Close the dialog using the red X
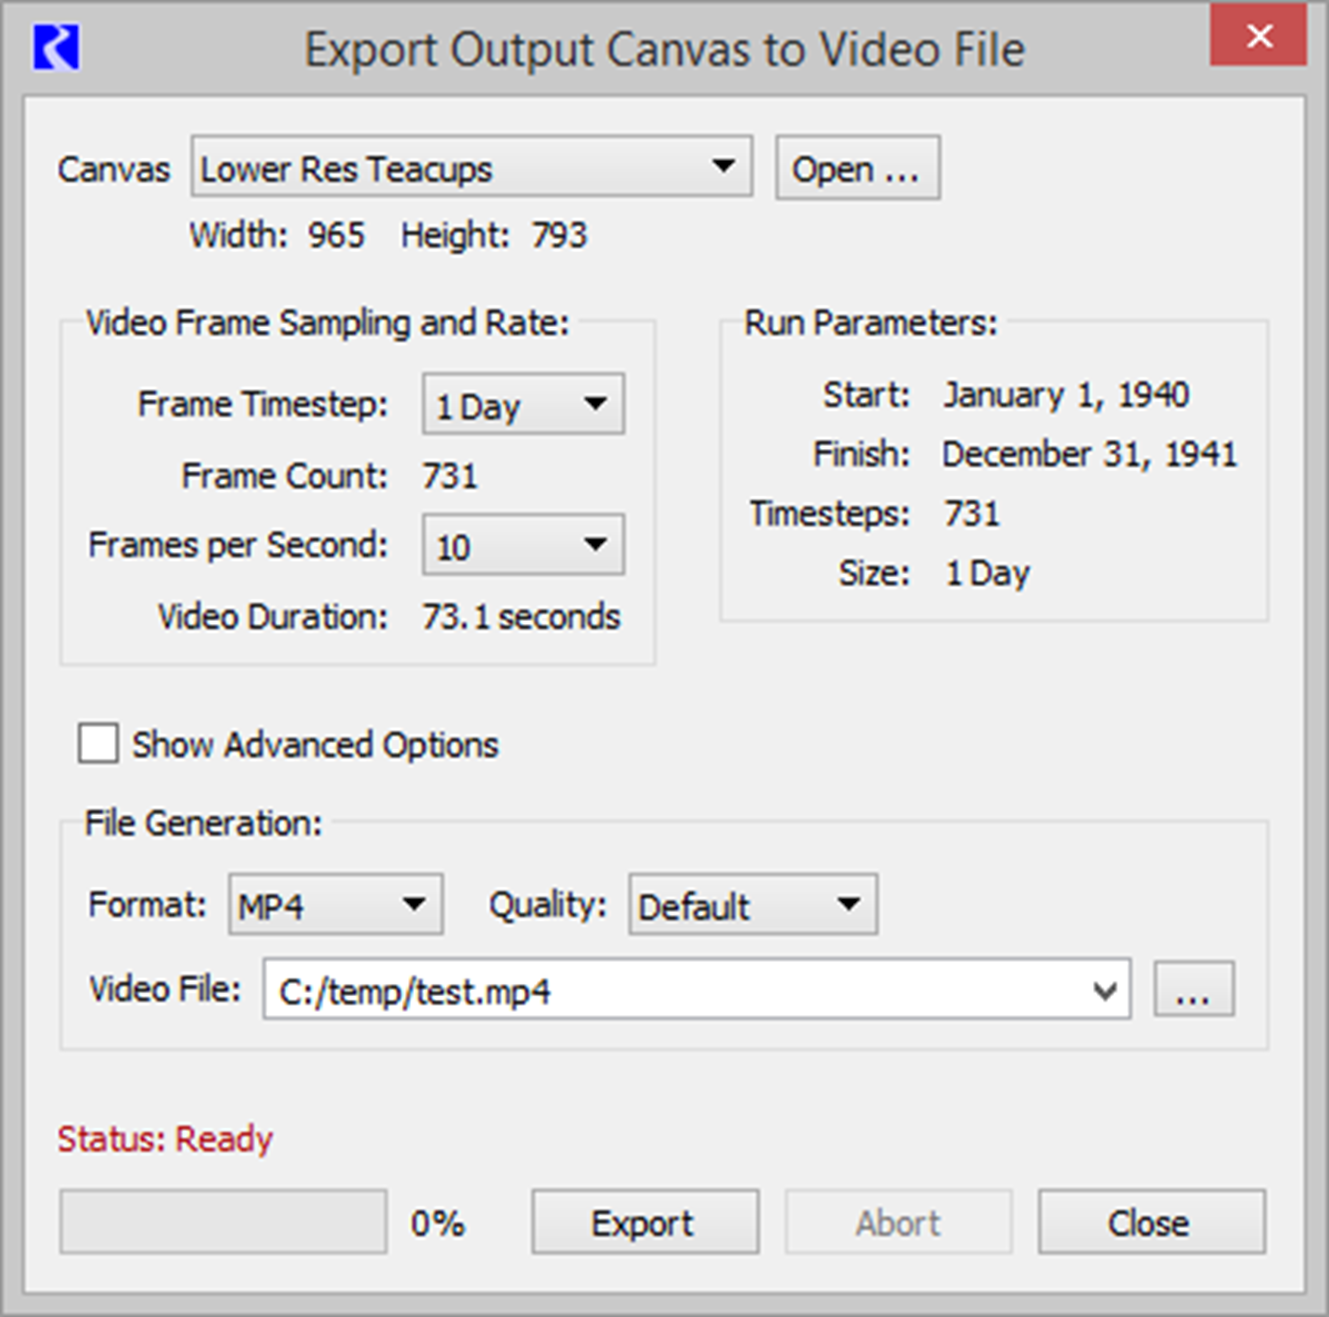 pyautogui.click(x=1258, y=37)
